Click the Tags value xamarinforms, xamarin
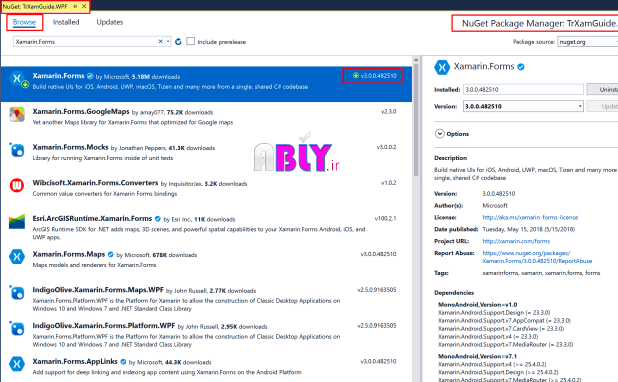Screen dimensions: 618x382 541,273
